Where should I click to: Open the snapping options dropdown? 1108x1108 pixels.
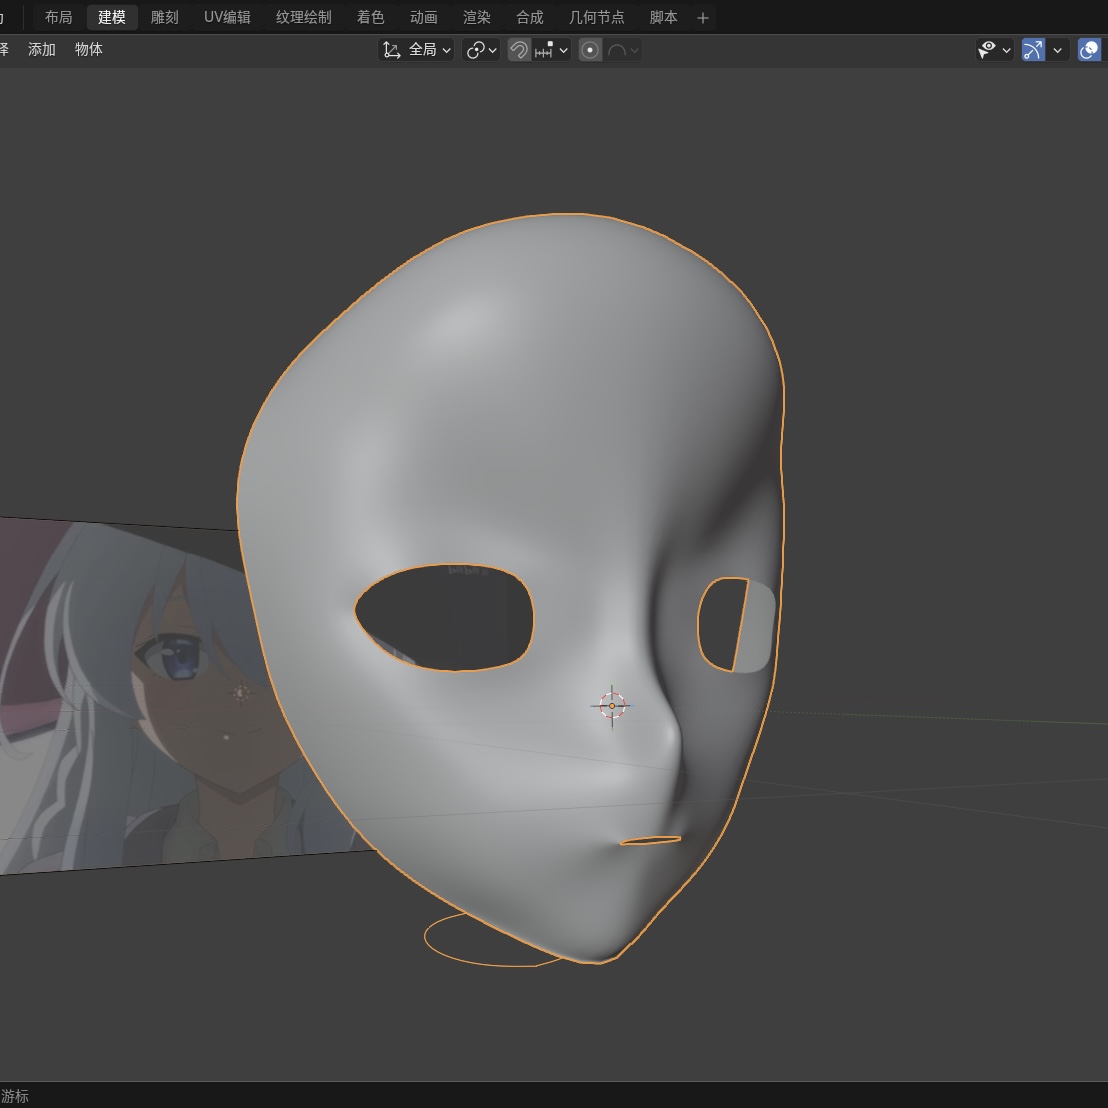552,50
